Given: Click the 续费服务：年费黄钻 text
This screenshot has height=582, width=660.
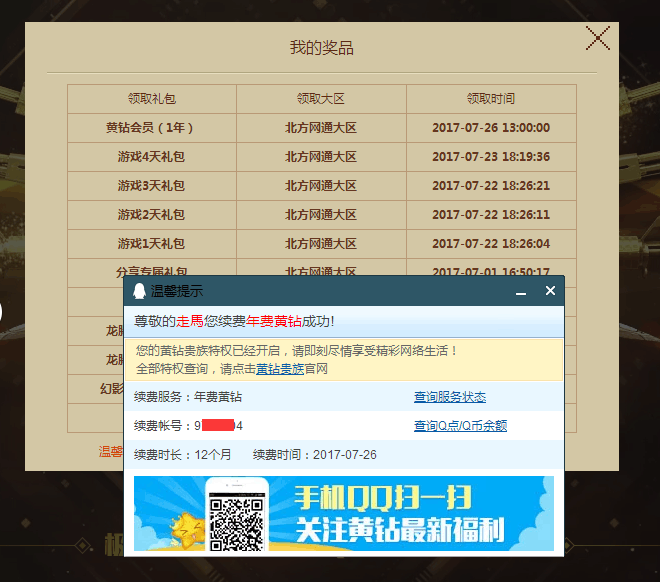Looking at the screenshot, I should point(188,397).
